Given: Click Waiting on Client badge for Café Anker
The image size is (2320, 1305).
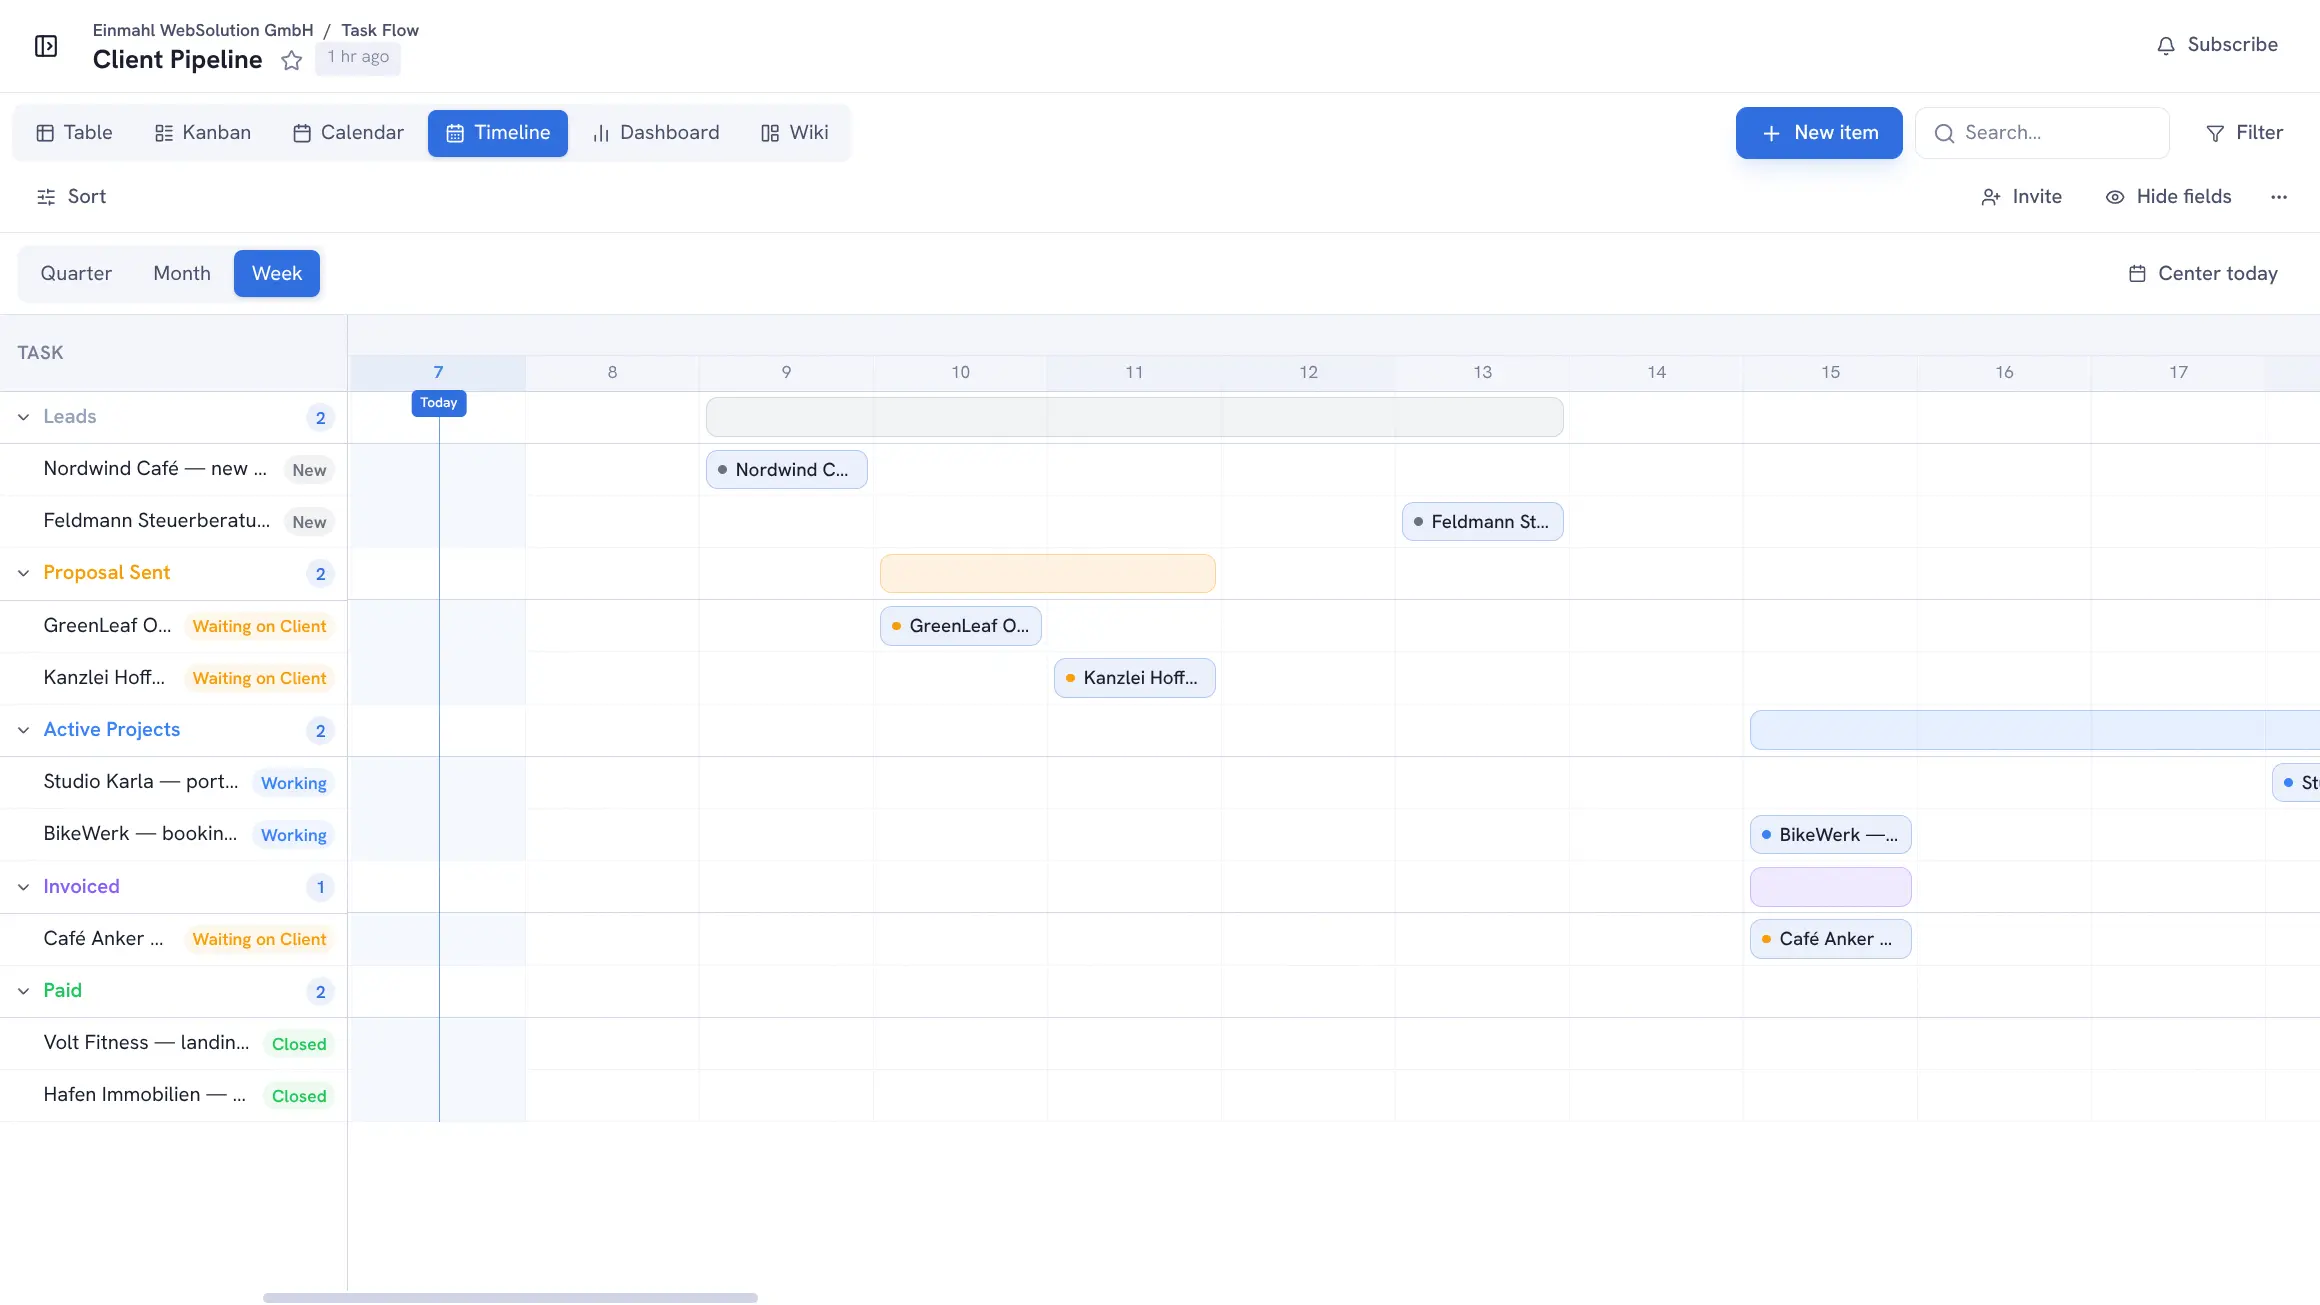Looking at the screenshot, I should coord(259,939).
